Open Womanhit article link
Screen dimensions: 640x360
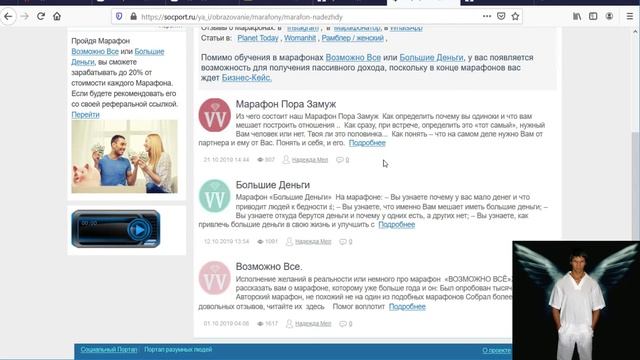[x=300, y=38]
